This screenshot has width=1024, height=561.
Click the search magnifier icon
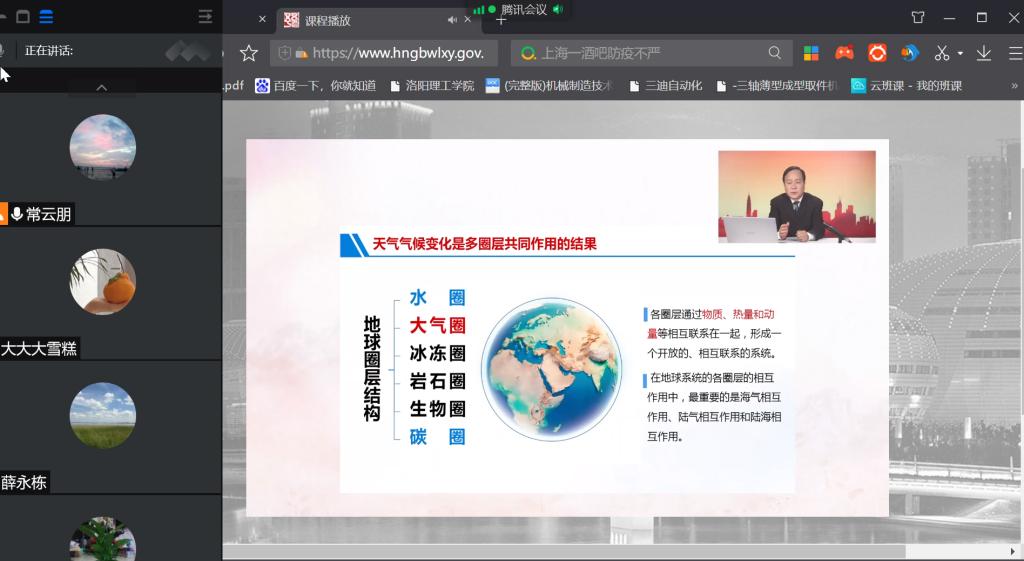775,53
